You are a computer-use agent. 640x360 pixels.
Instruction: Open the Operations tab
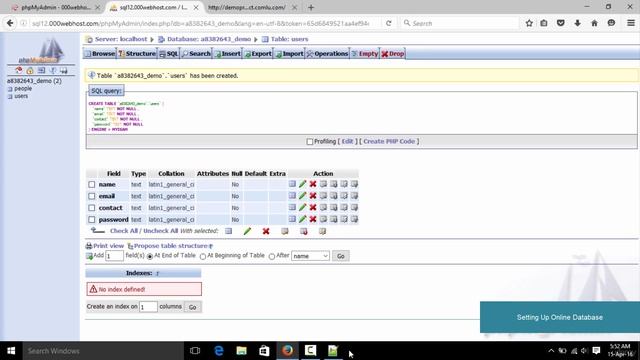[x=327, y=53]
